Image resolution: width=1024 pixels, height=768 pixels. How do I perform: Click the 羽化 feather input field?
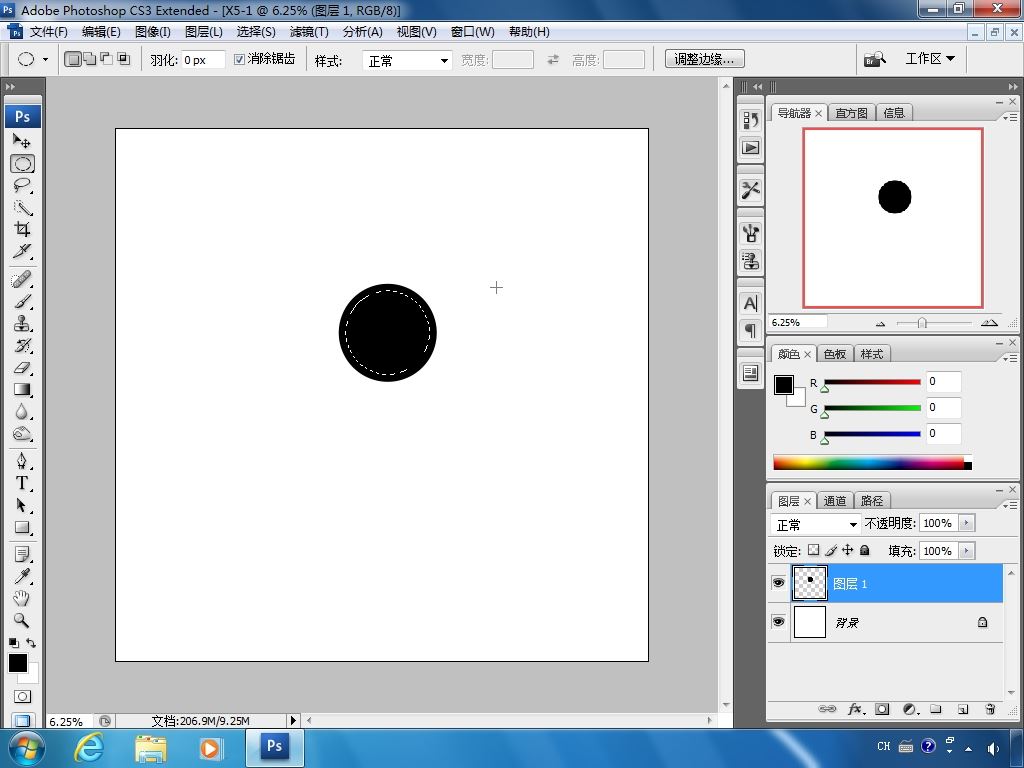click(x=203, y=60)
